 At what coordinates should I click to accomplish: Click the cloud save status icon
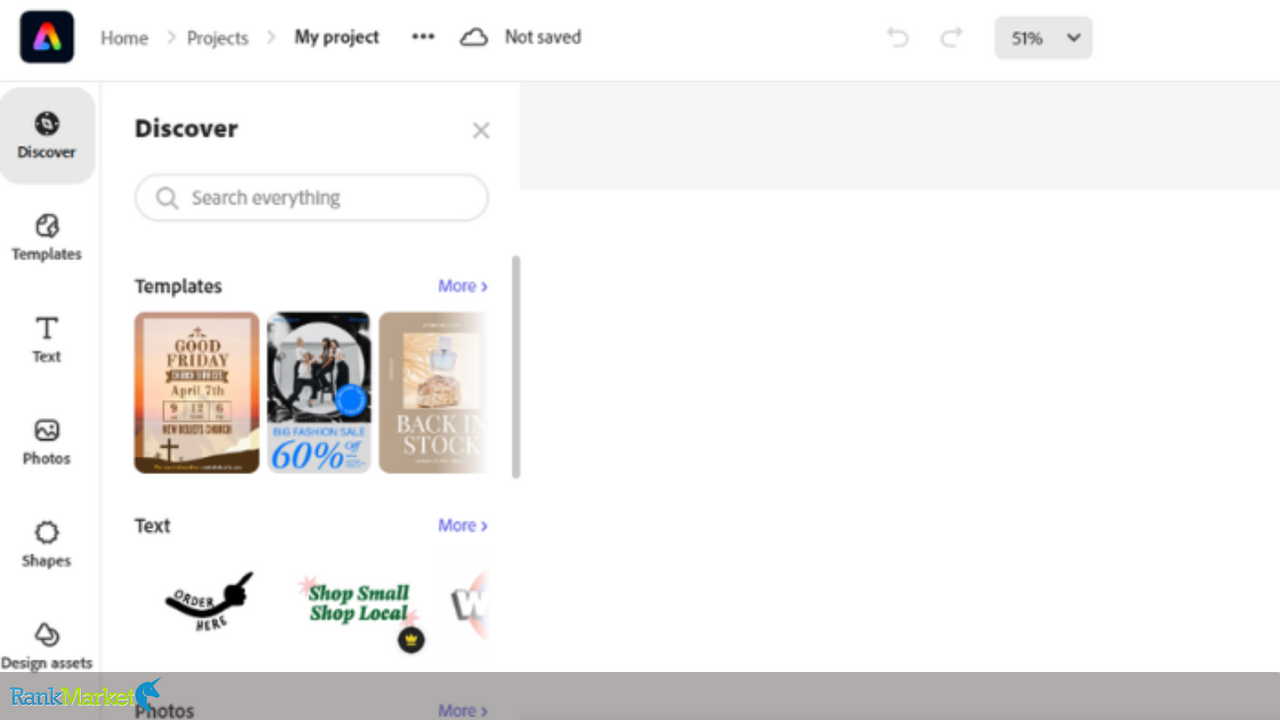coord(474,38)
